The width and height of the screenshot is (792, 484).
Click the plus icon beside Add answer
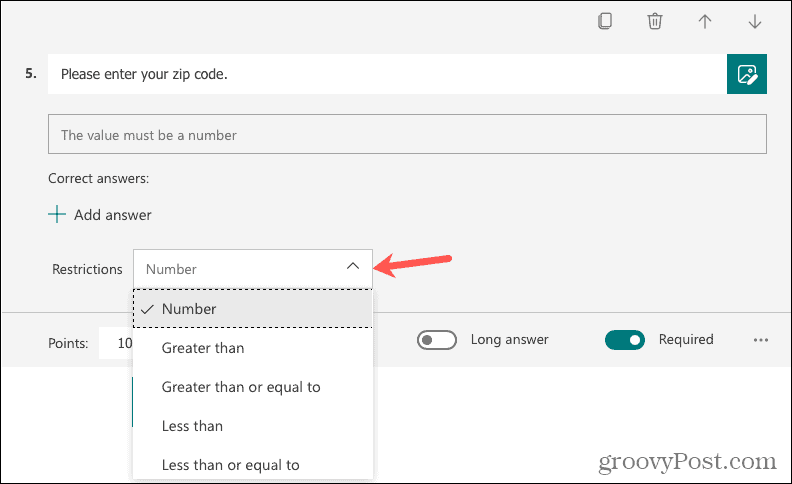pyautogui.click(x=57, y=214)
